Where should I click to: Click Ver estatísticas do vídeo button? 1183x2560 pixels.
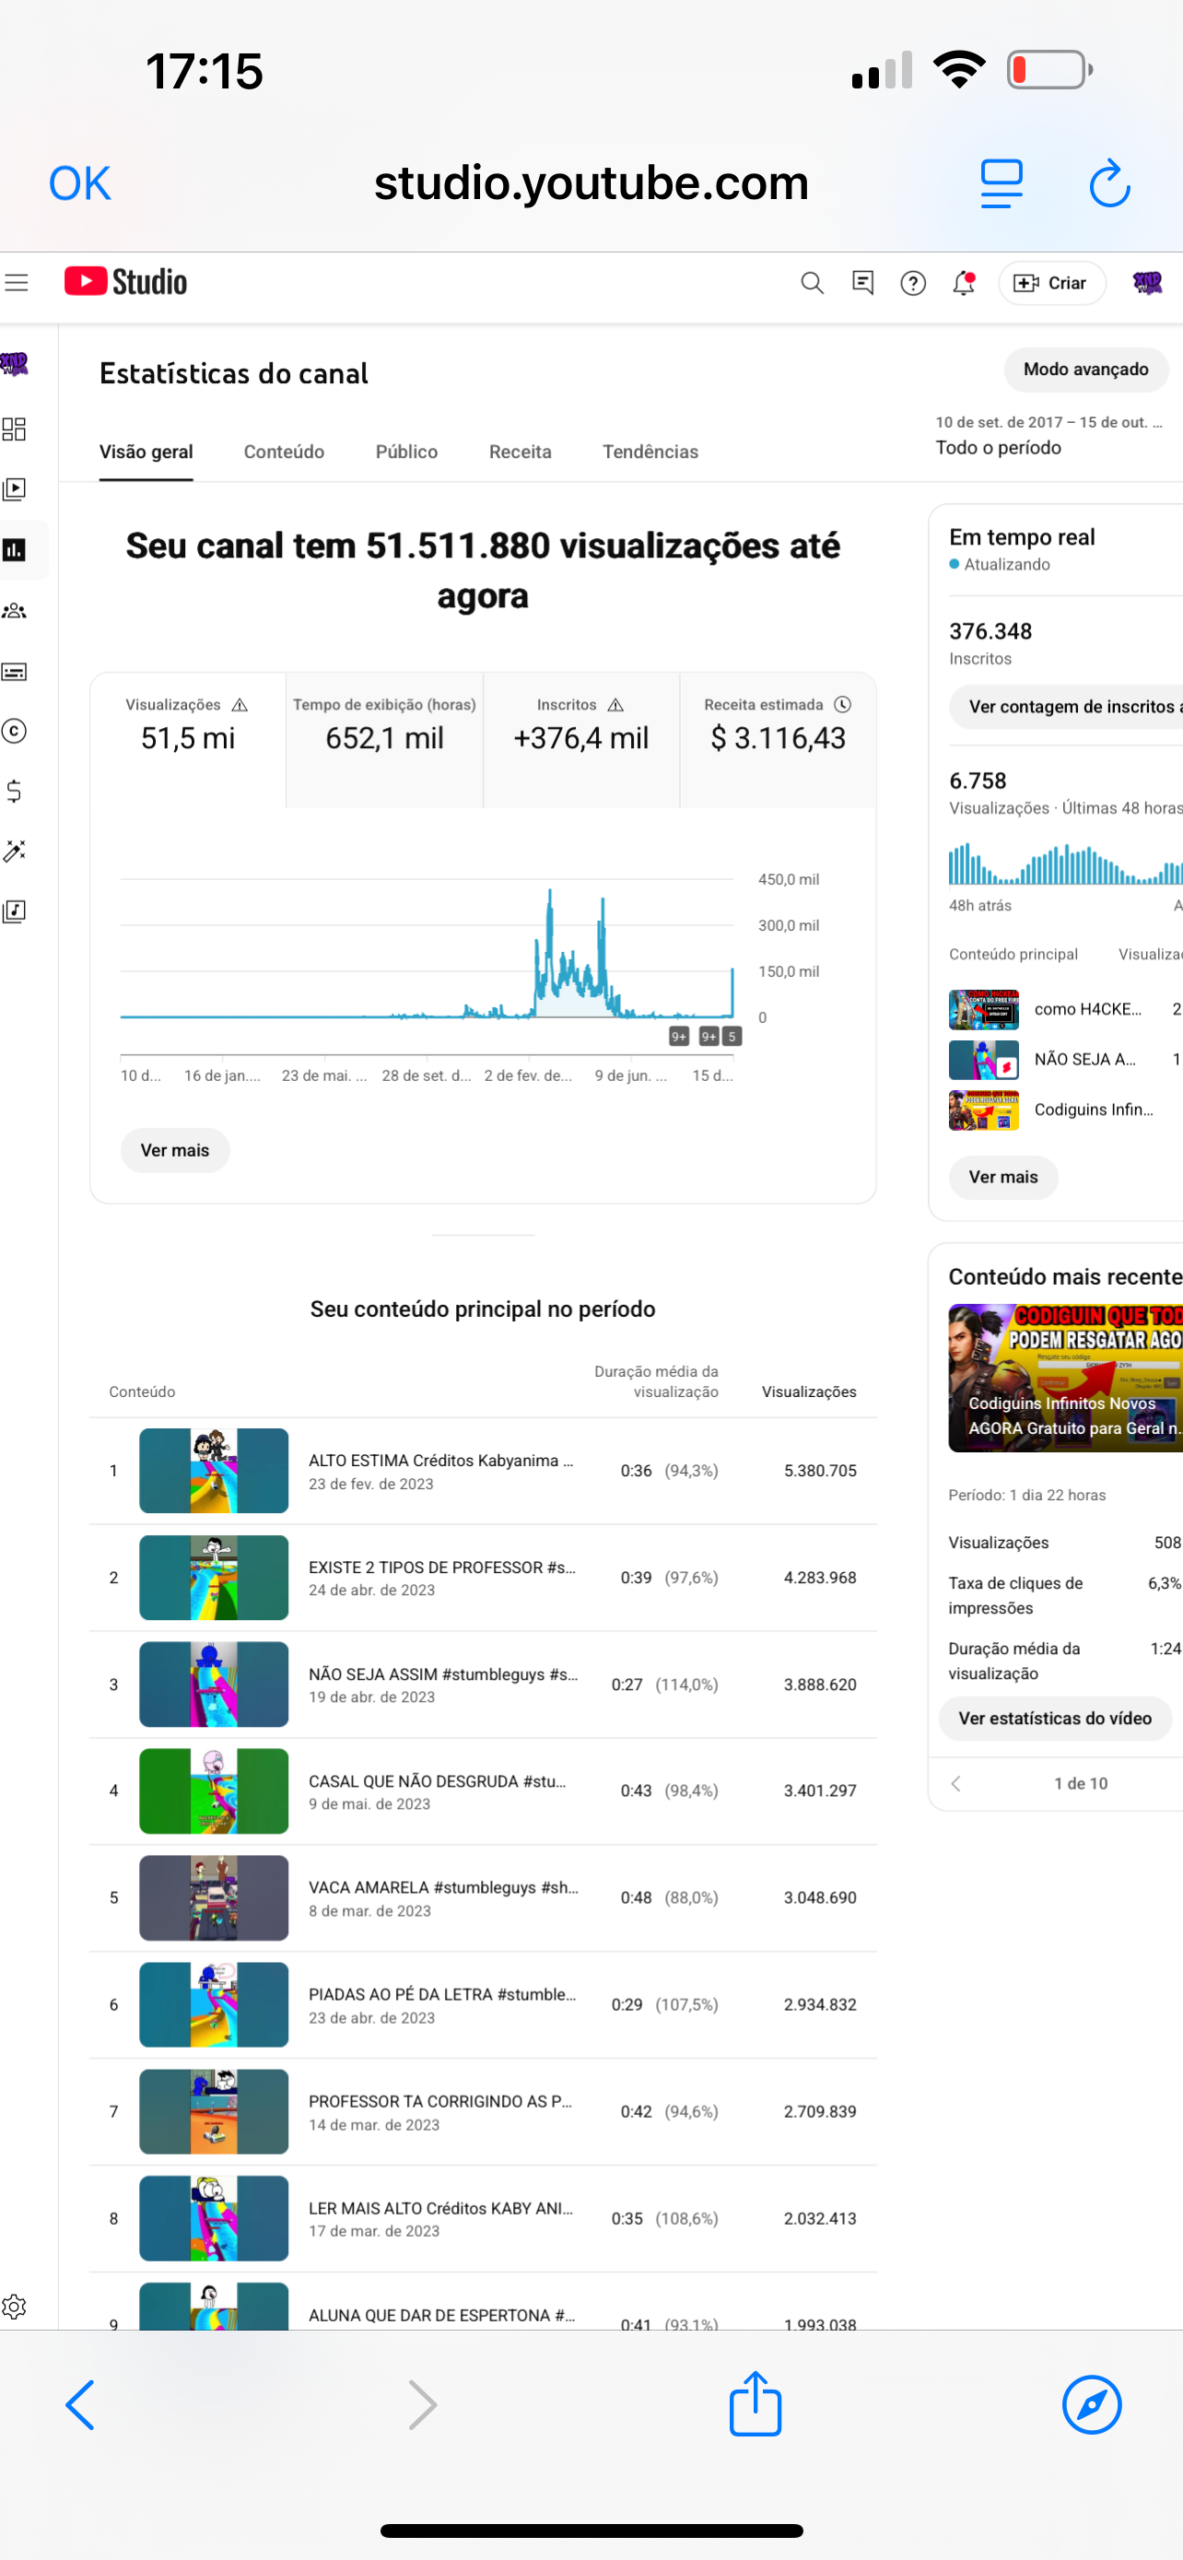click(x=1055, y=1720)
